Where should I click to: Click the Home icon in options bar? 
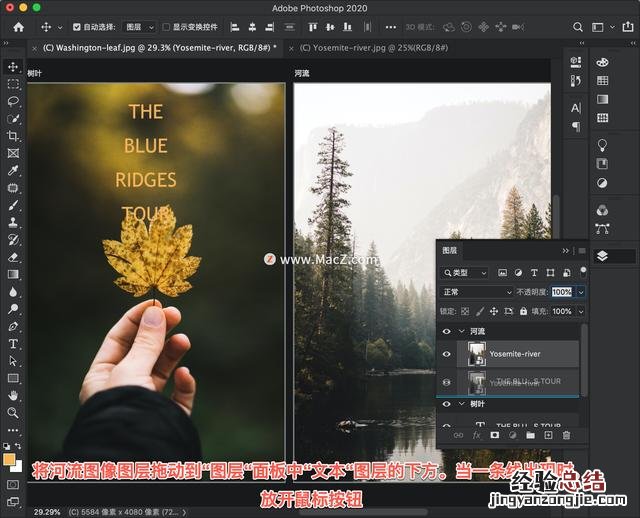point(18,27)
